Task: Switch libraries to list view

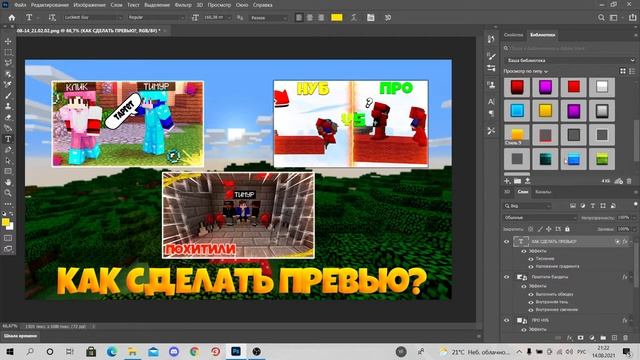Action: coord(632,71)
